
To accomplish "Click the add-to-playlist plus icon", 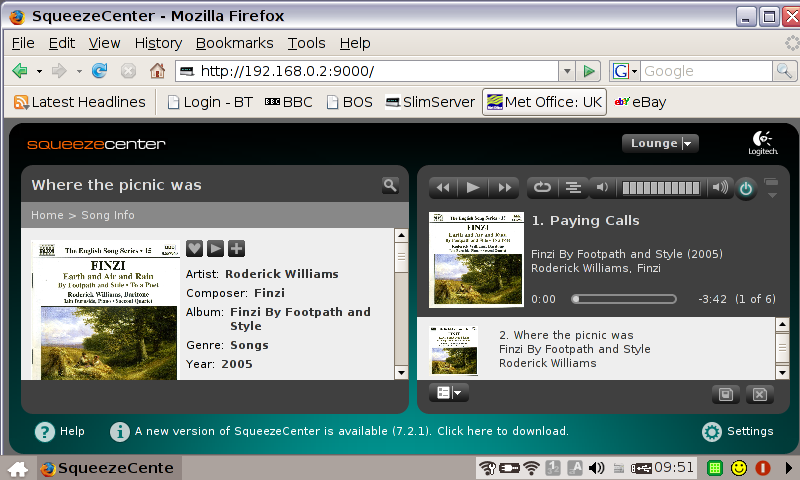I will click(x=236, y=248).
